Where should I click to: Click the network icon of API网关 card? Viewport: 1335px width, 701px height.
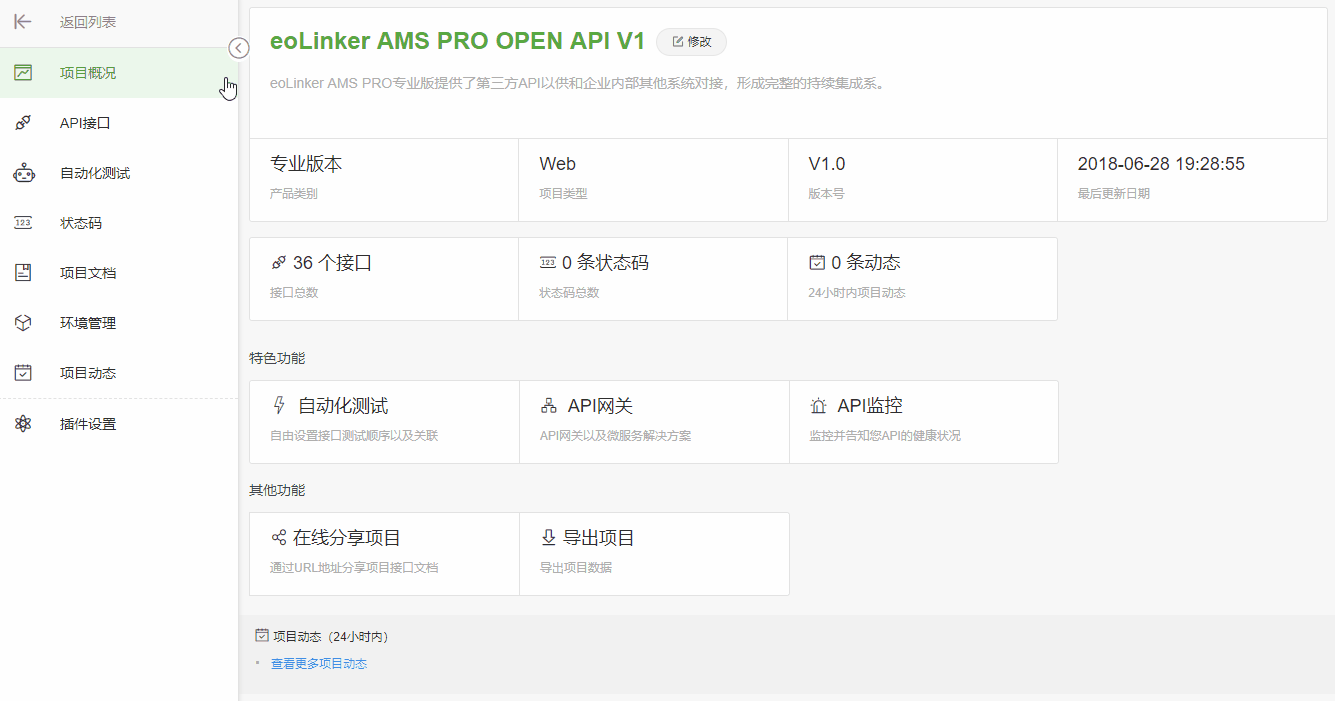click(x=548, y=406)
